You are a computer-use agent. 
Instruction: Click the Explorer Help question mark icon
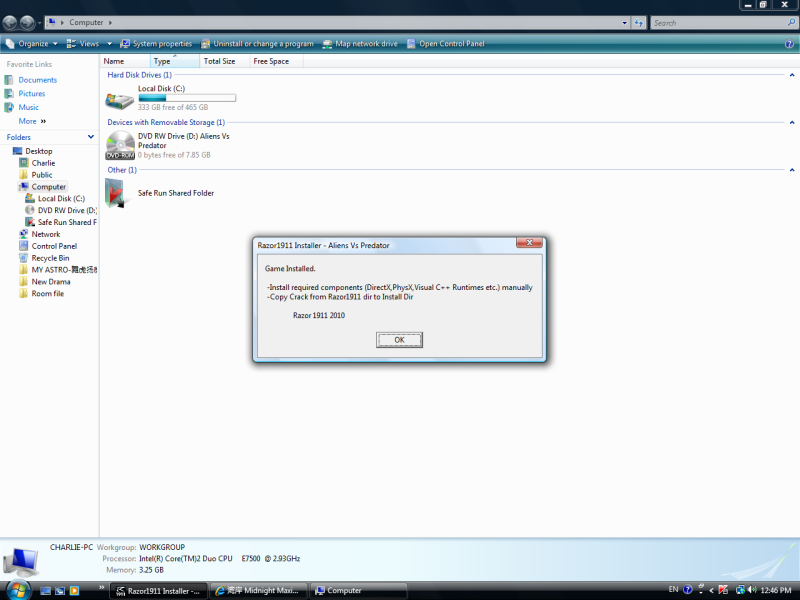click(x=789, y=44)
